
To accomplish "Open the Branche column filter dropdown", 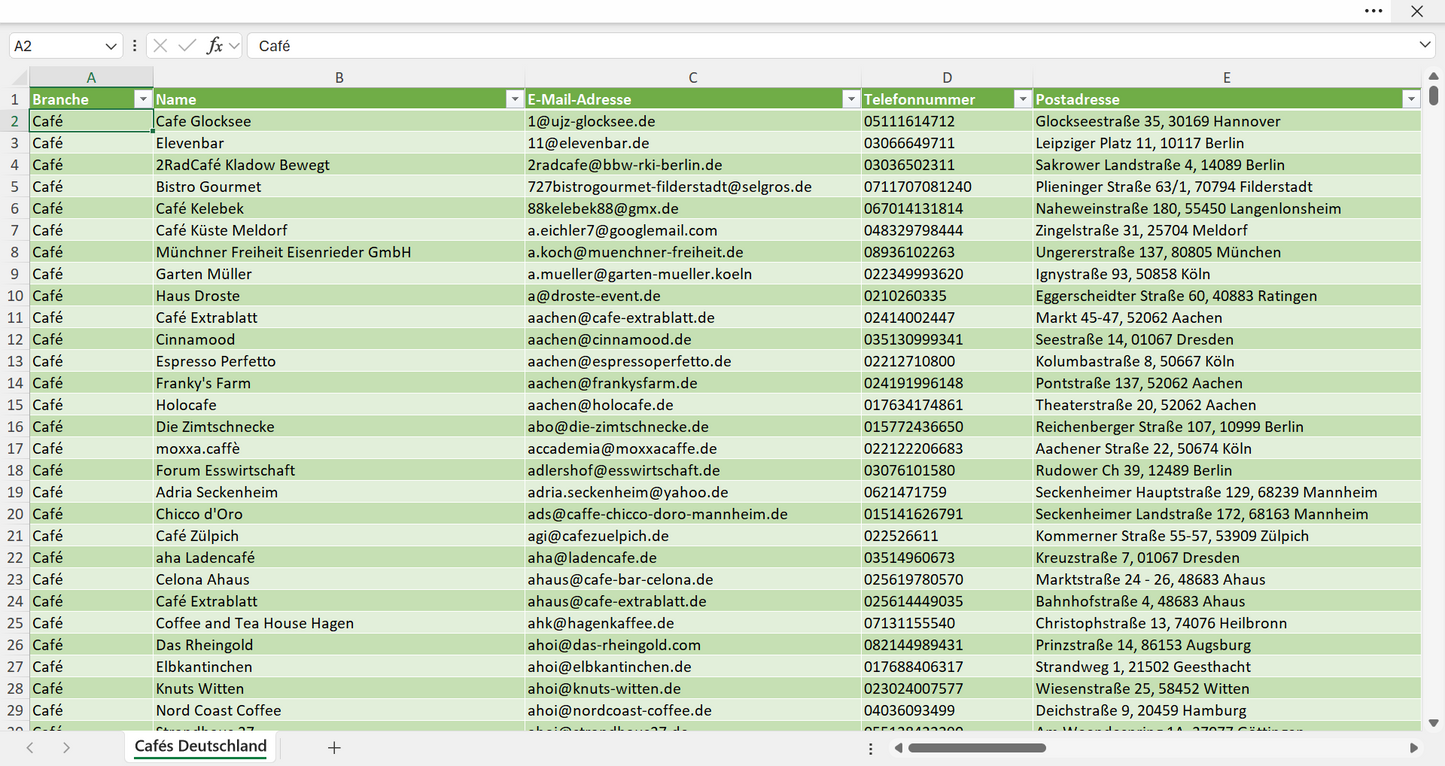I will [x=143, y=99].
